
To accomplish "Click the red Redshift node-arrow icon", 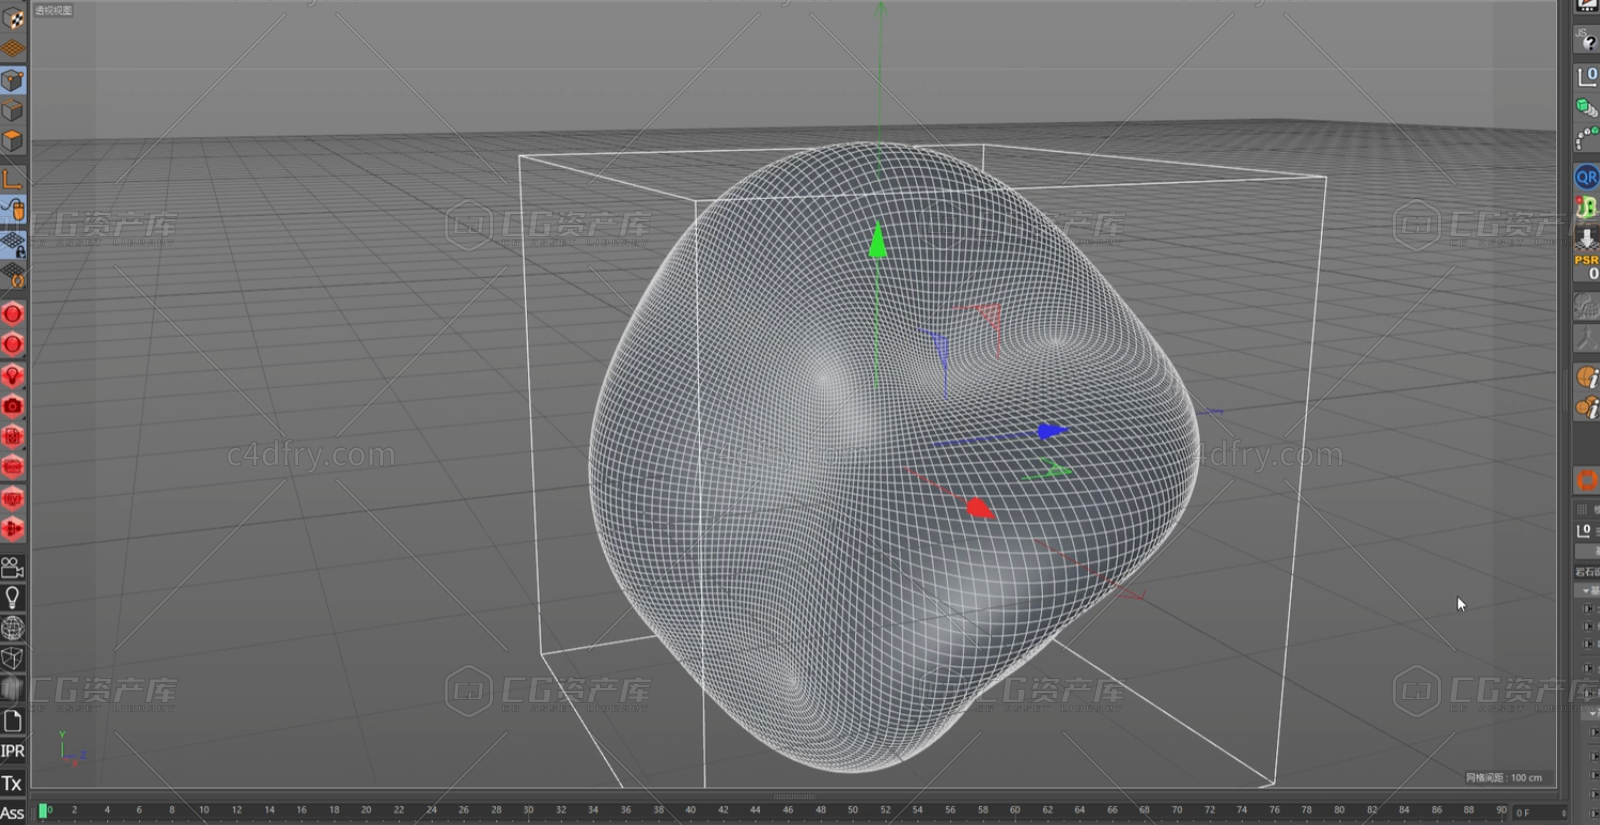I will point(13,528).
